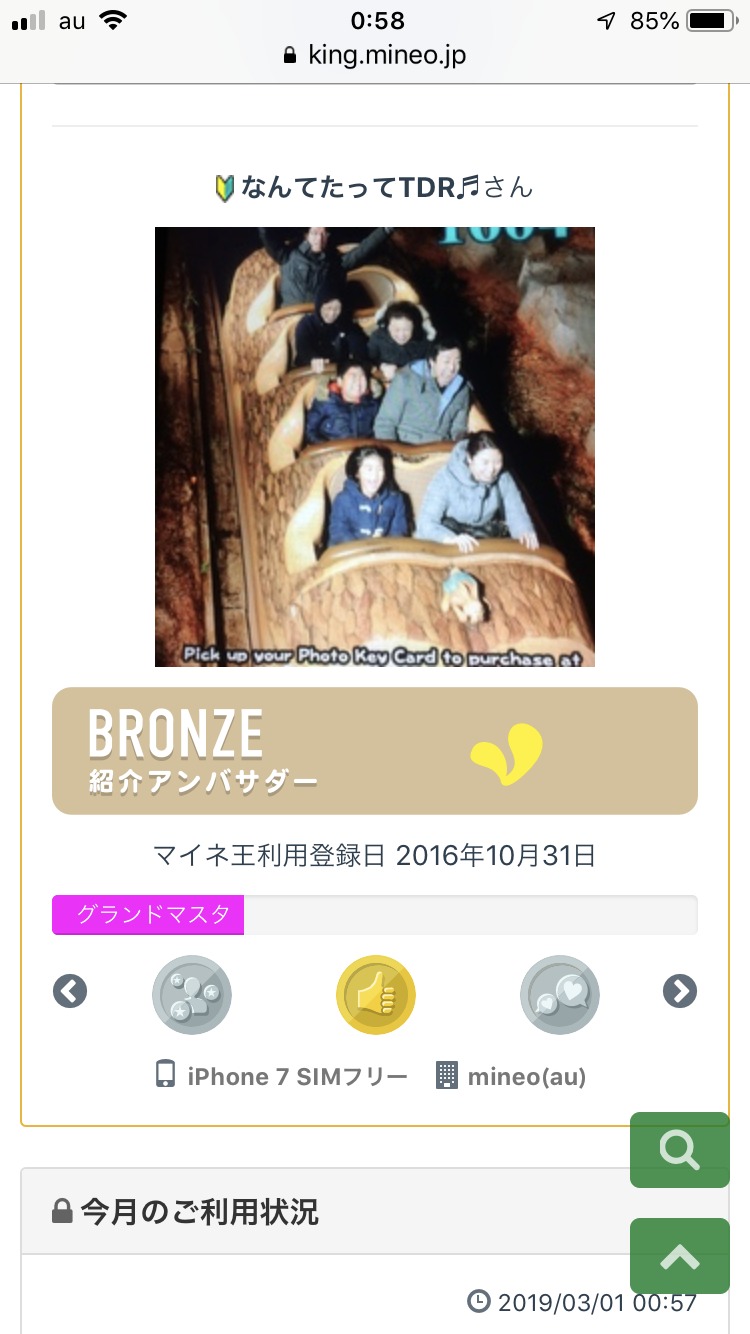The image size is (750, 1334).
Task: Tap the lock icon beside 今月のご利用状況
Action: point(62,1212)
